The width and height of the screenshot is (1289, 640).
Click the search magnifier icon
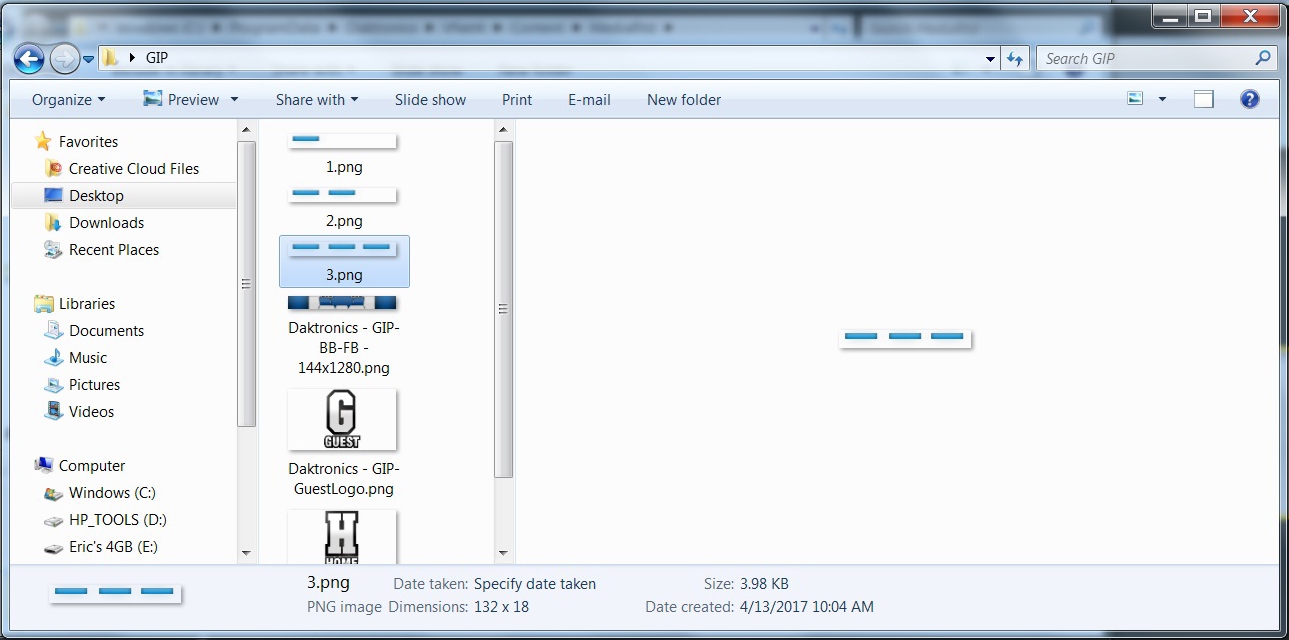pyautogui.click(x=1263, y=59)
